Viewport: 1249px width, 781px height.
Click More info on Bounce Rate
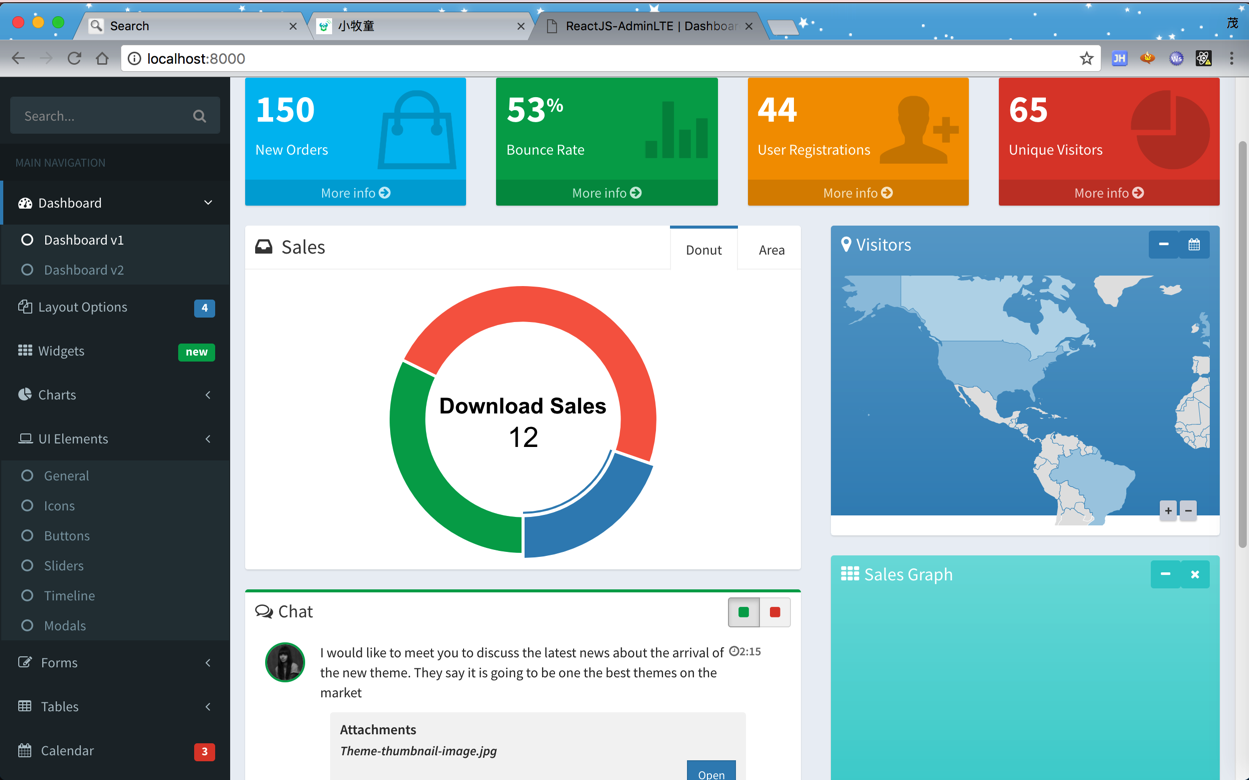[607, 193]
